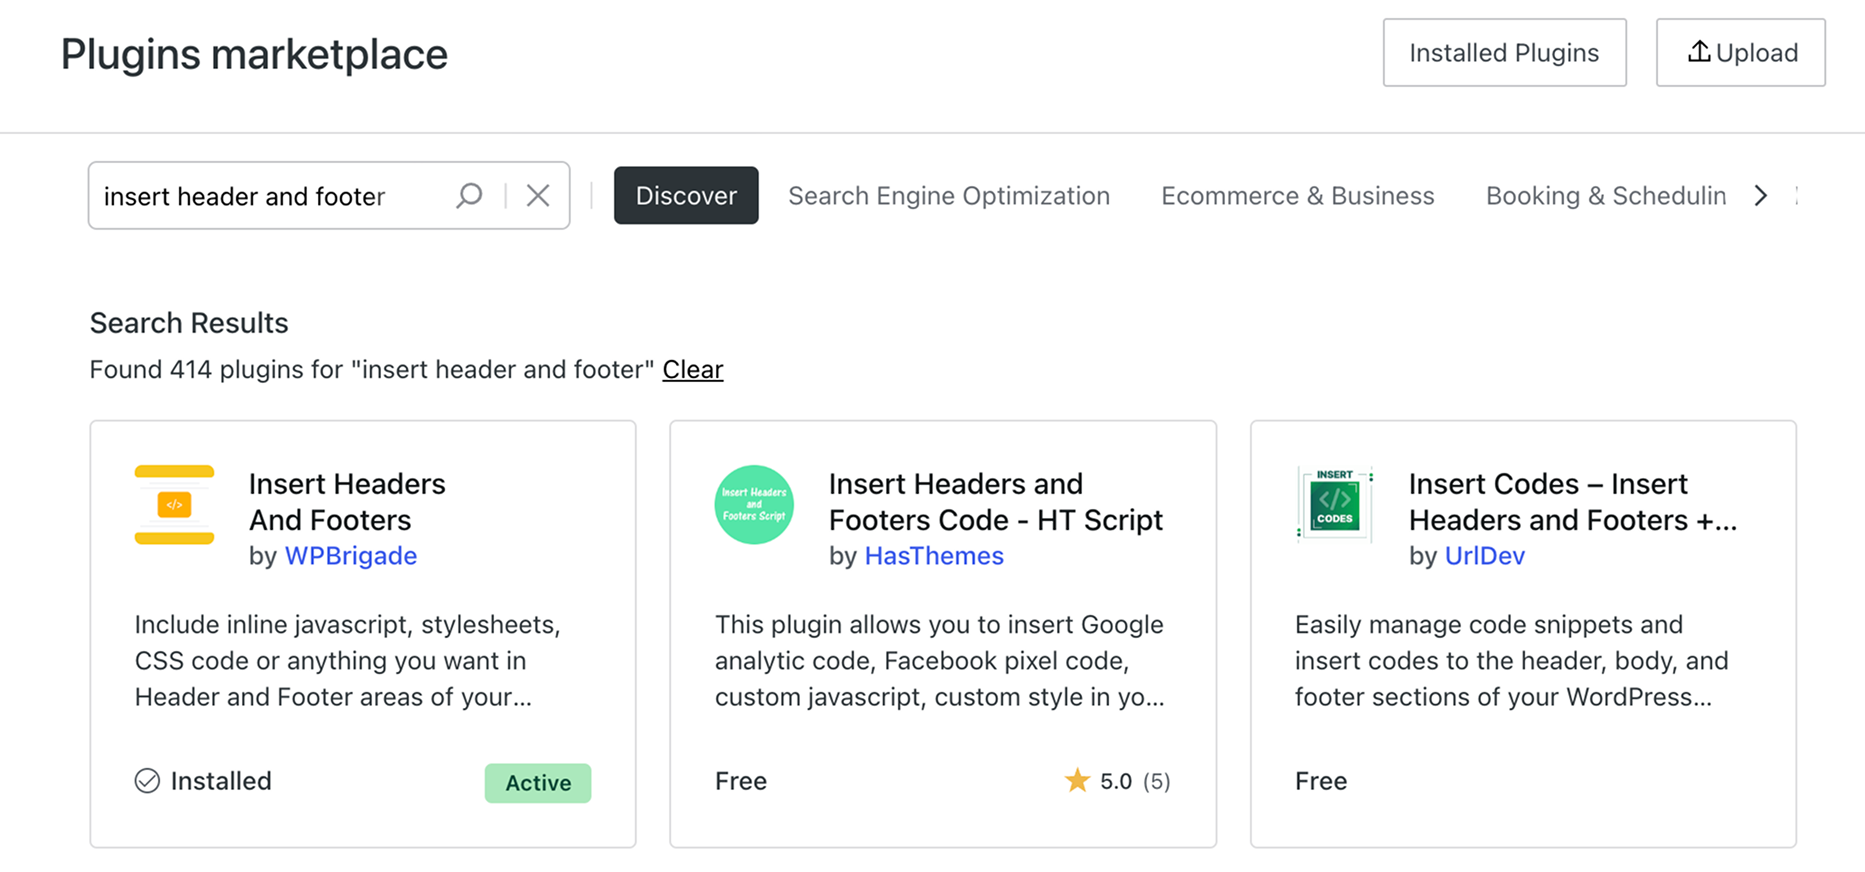Image resolution: width=1865 pixels, height=872 pixels.
Task: Click the Upload button
Action: pos(1740,53)
